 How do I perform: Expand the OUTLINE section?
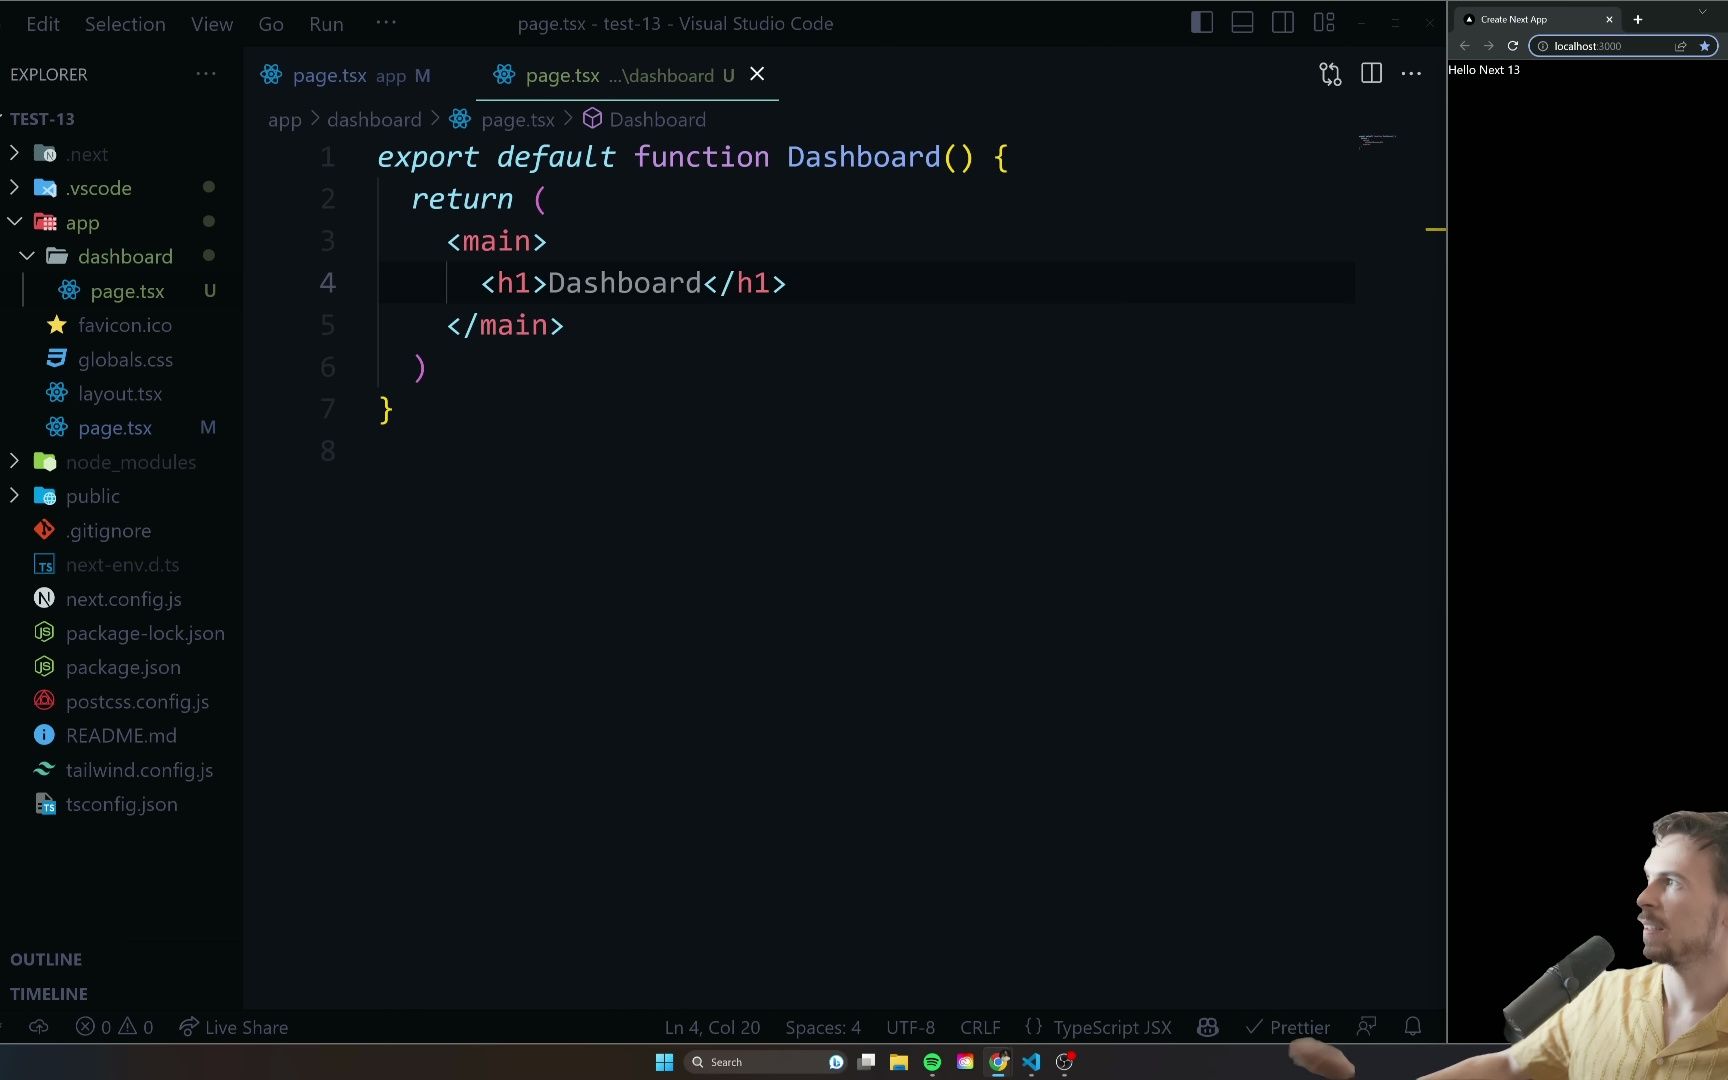(45, 959)
